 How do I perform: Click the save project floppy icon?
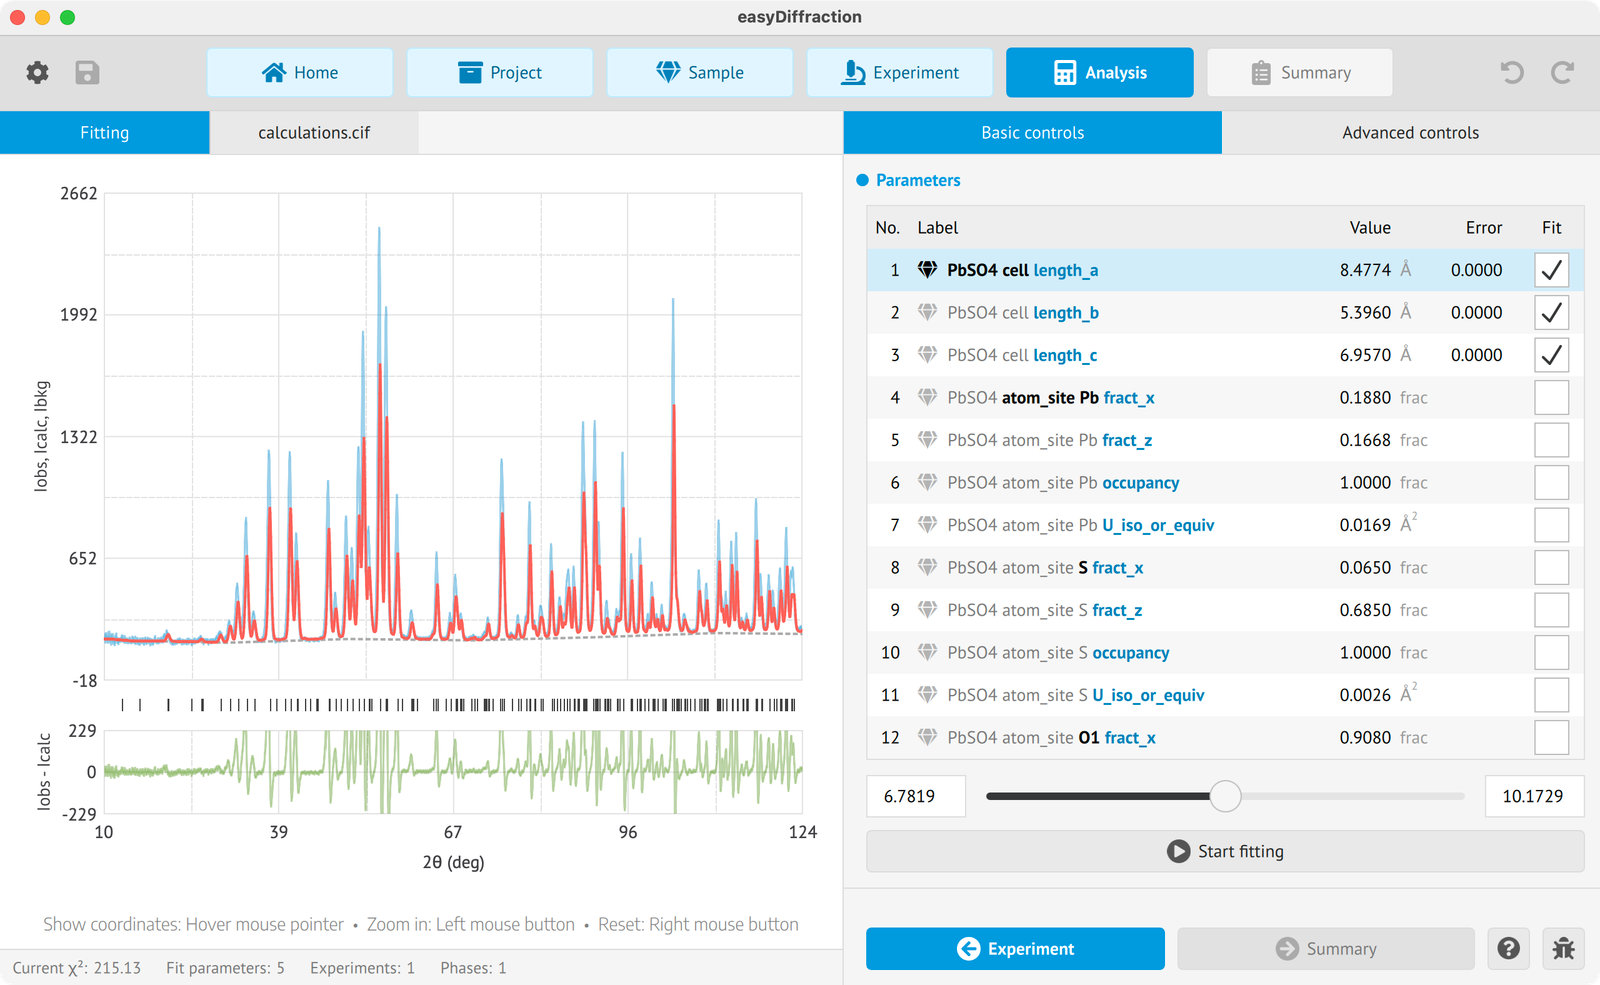click(87, 72)
